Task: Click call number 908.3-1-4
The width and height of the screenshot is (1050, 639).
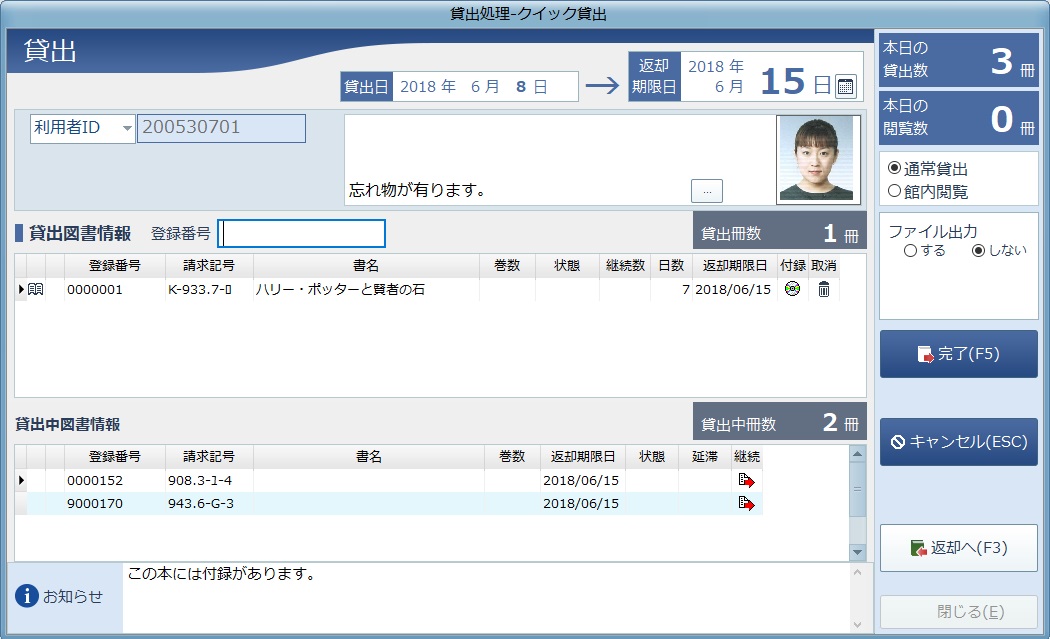Action: click(200, 480)
